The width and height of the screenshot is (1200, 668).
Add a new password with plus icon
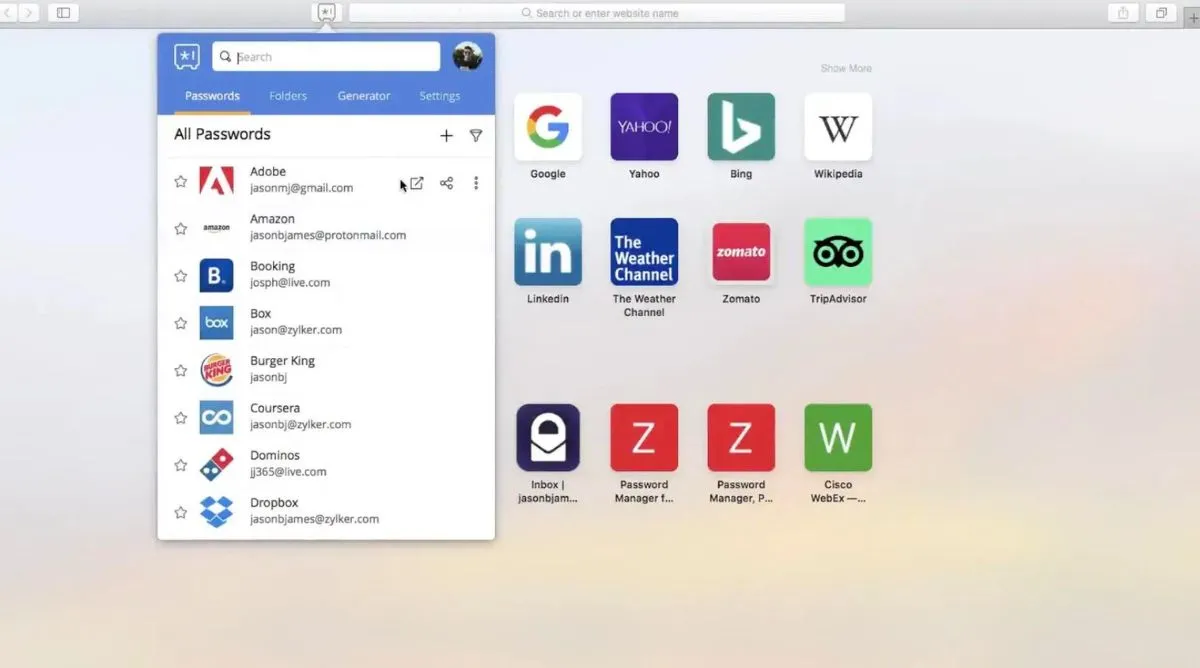446,136
